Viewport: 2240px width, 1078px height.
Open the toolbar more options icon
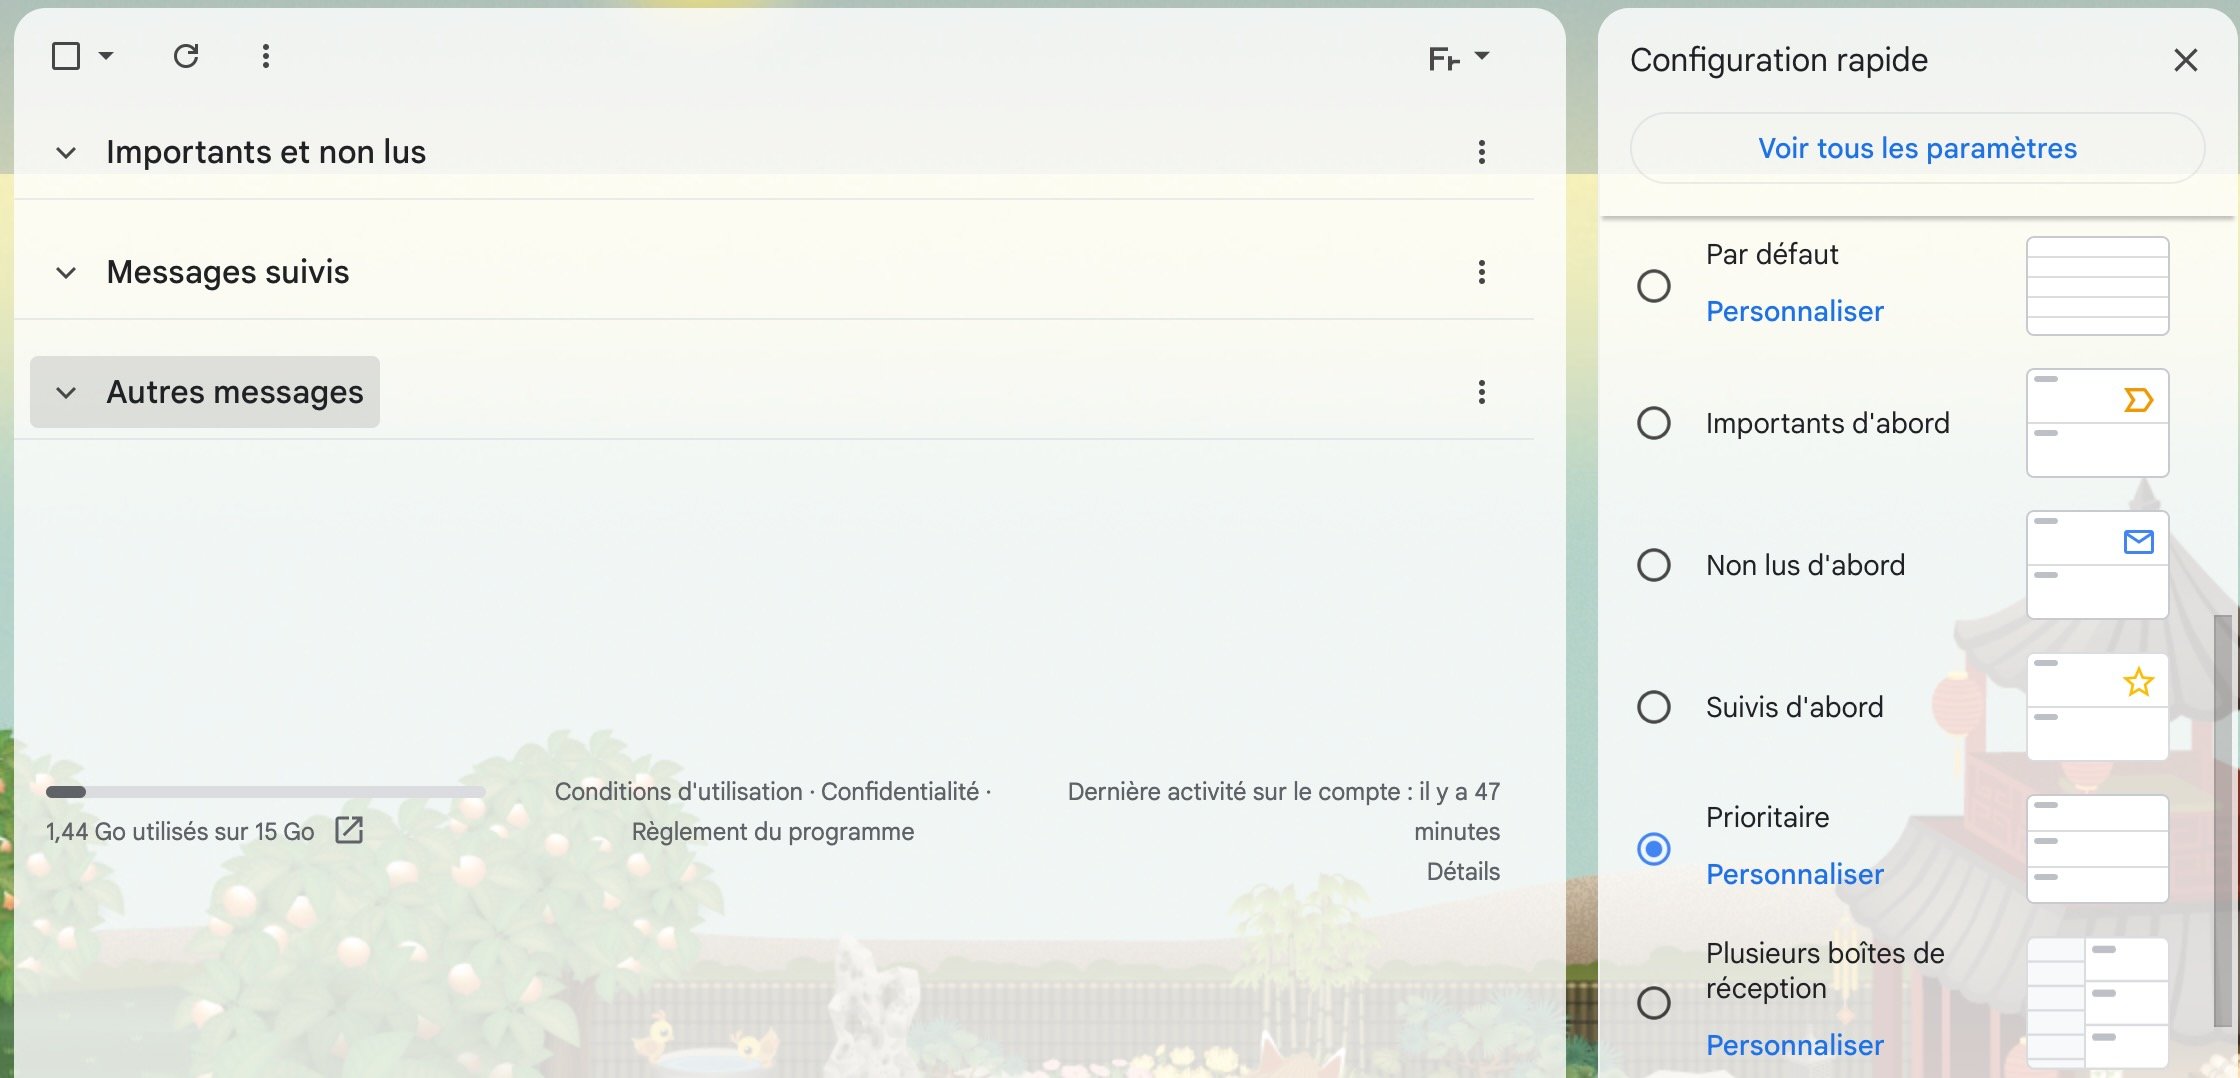266,56
